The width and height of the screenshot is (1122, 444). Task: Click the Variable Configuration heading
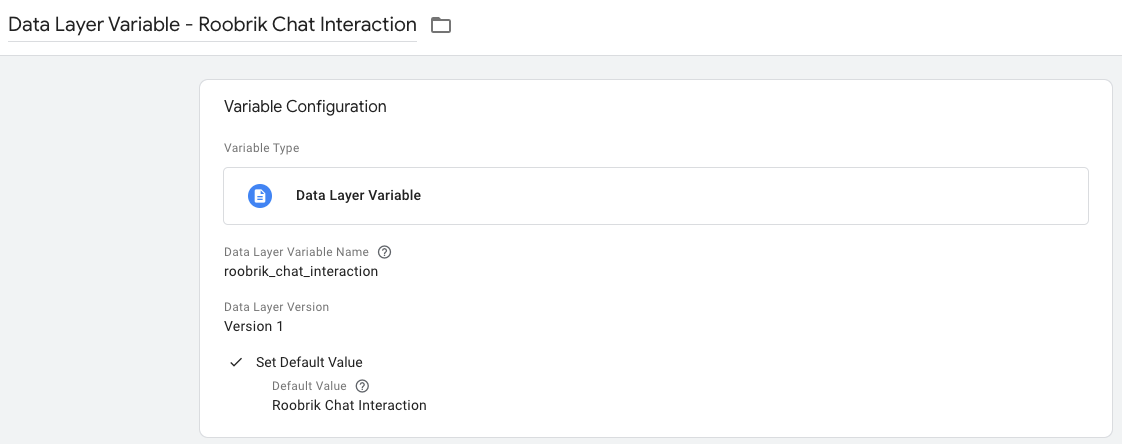(305, 107)
